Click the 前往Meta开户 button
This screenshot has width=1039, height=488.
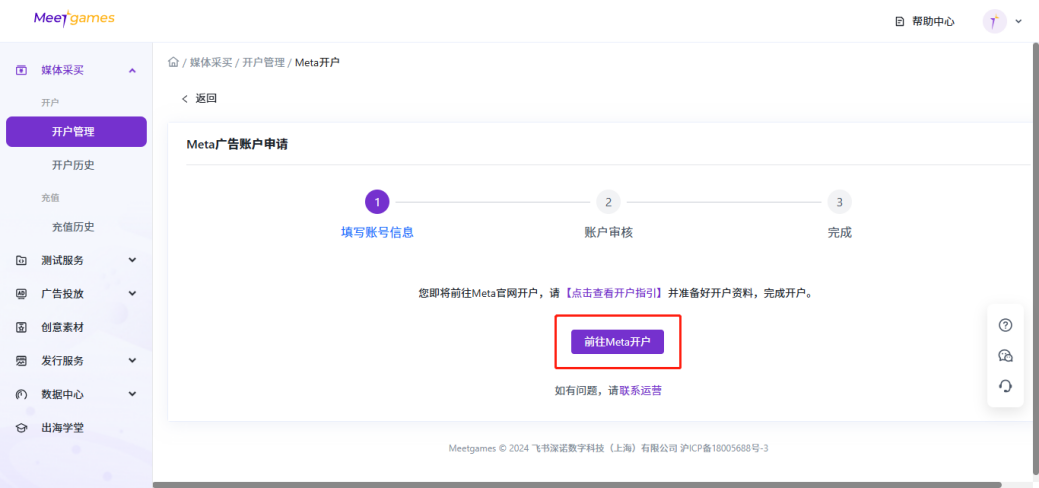point(617,342)
